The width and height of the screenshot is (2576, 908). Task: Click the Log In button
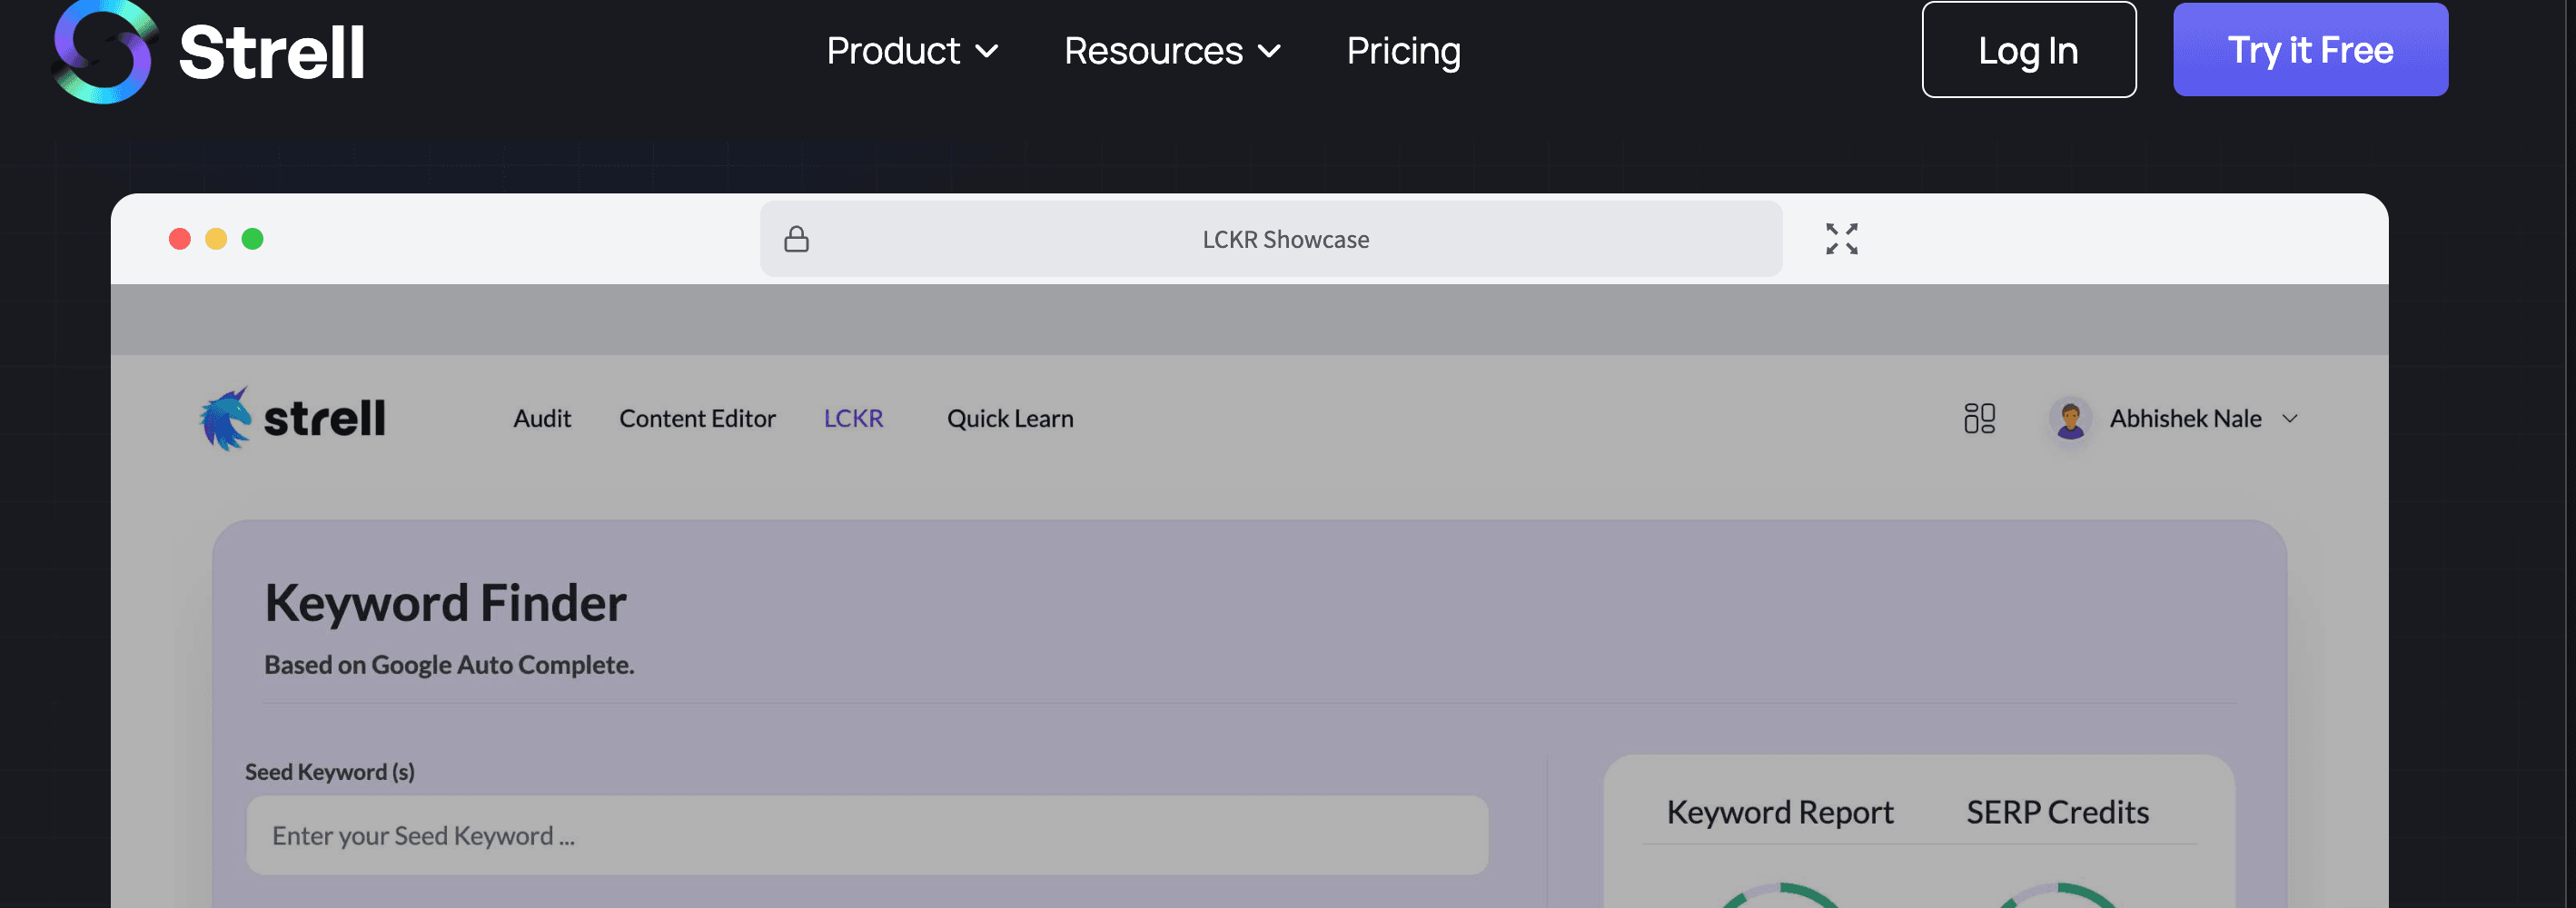[2028, 50]
